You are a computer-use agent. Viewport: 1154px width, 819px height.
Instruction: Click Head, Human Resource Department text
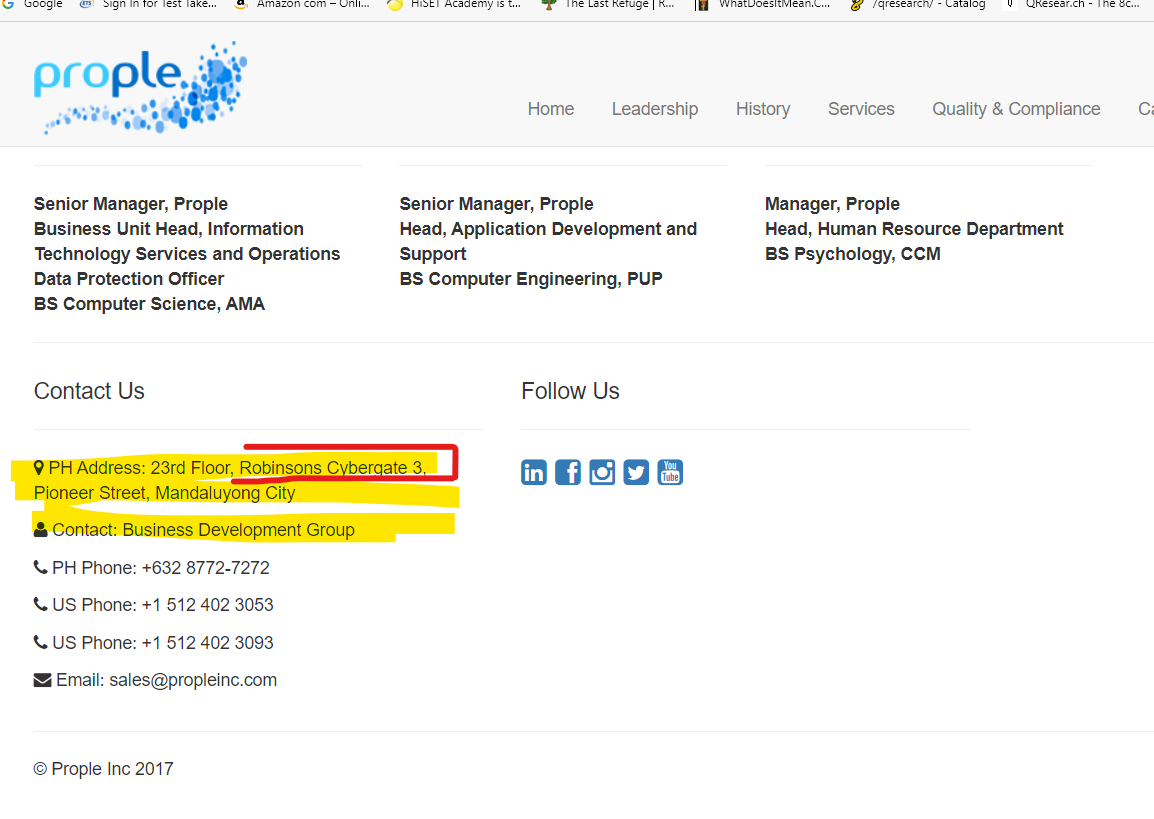click(x=914, y=229)
